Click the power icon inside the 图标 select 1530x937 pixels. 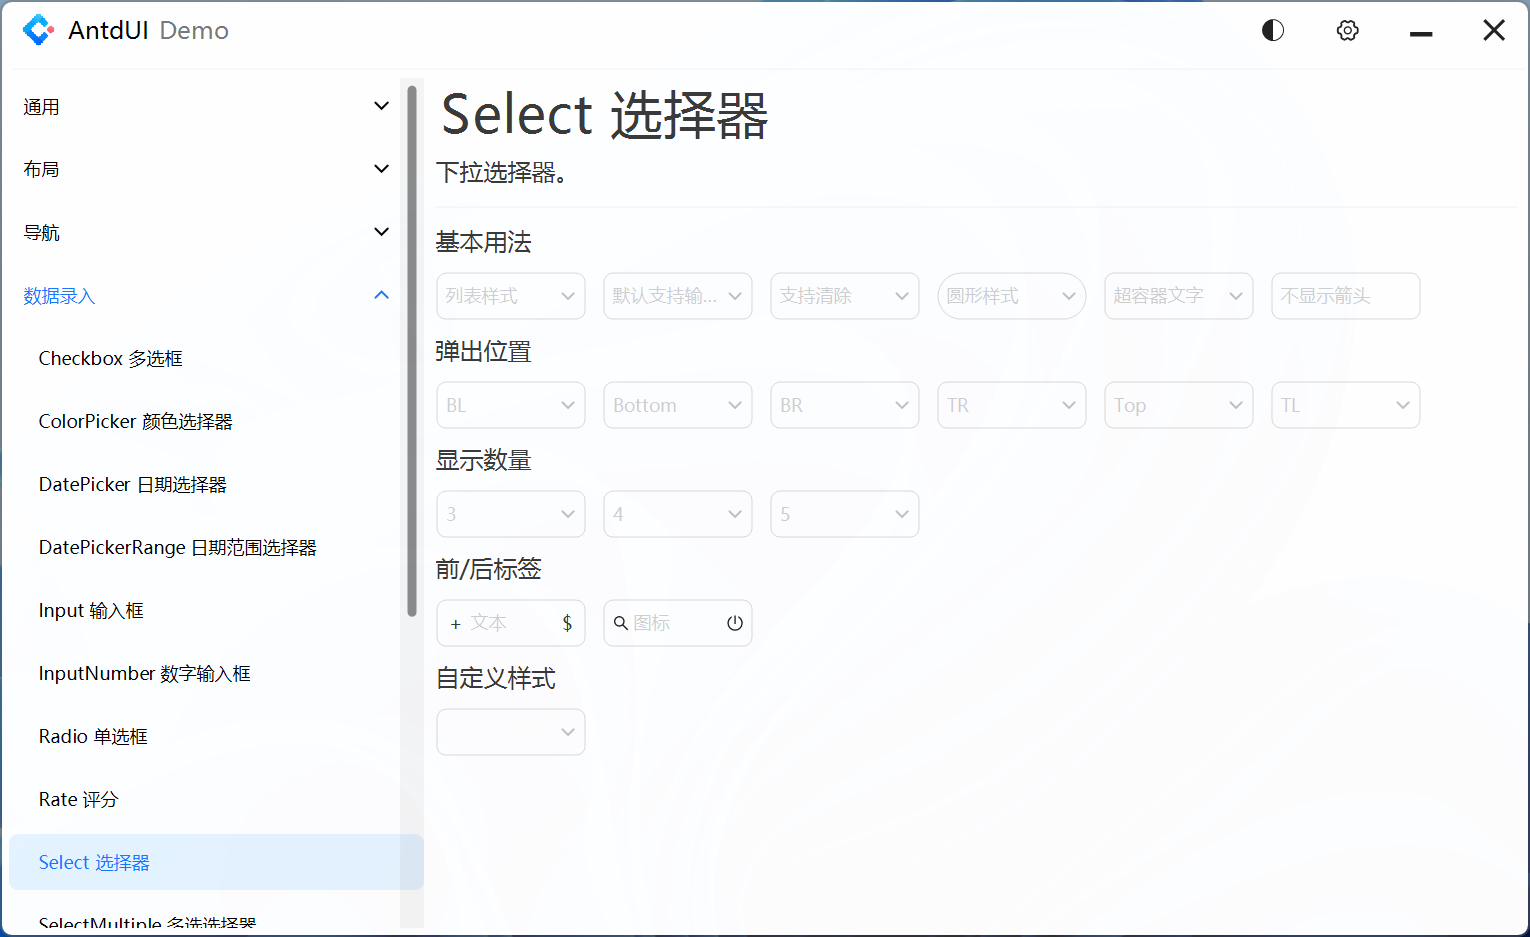click(x=735, y=622)
